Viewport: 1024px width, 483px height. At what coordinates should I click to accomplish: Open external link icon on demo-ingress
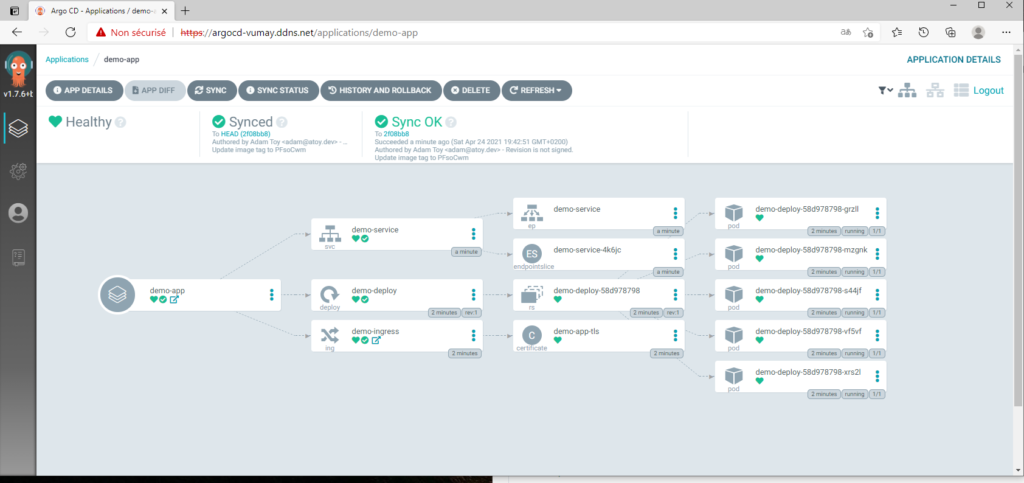point(376,340)
